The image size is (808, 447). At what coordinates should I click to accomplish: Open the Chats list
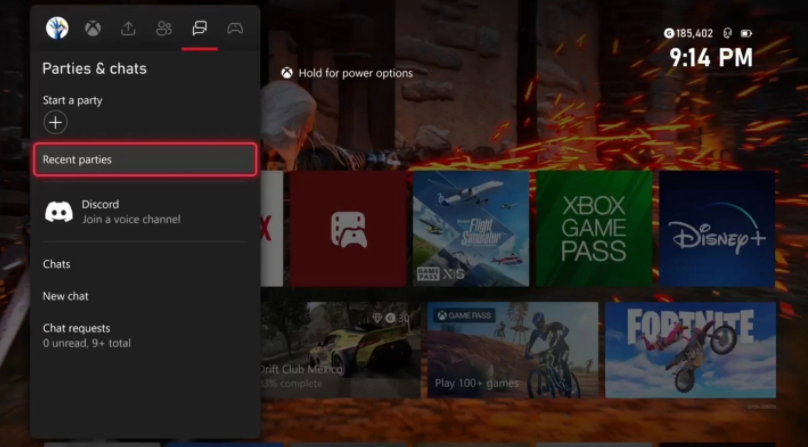[57, 264]
